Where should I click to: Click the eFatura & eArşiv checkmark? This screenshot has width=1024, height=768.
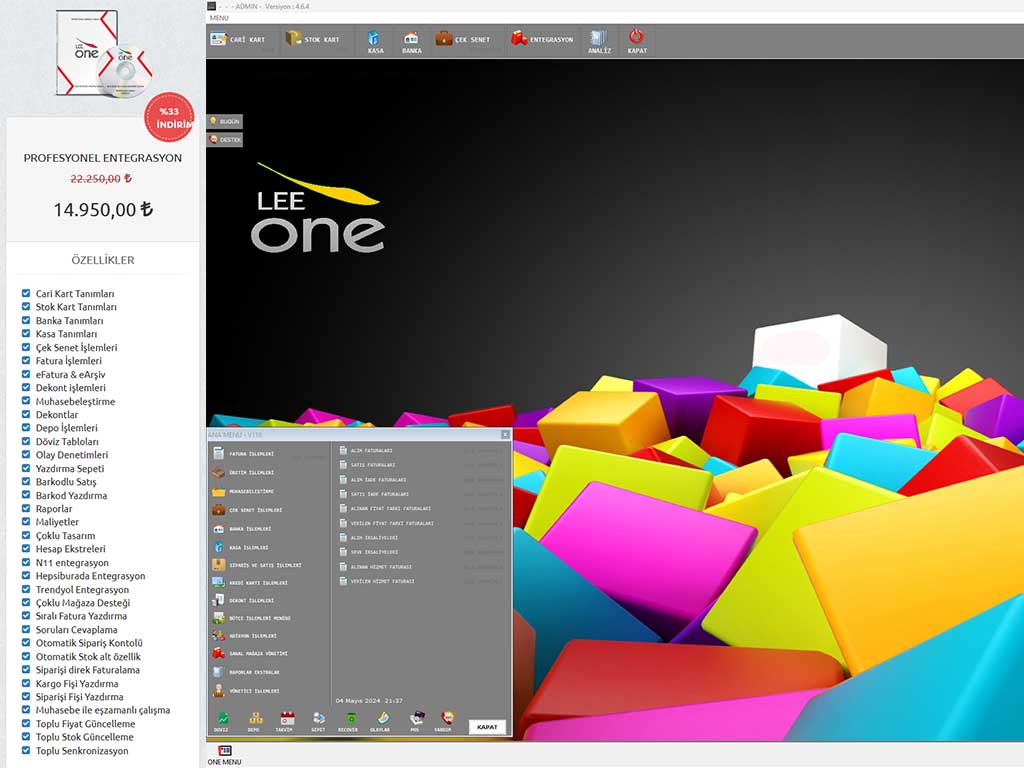[26, 374]
